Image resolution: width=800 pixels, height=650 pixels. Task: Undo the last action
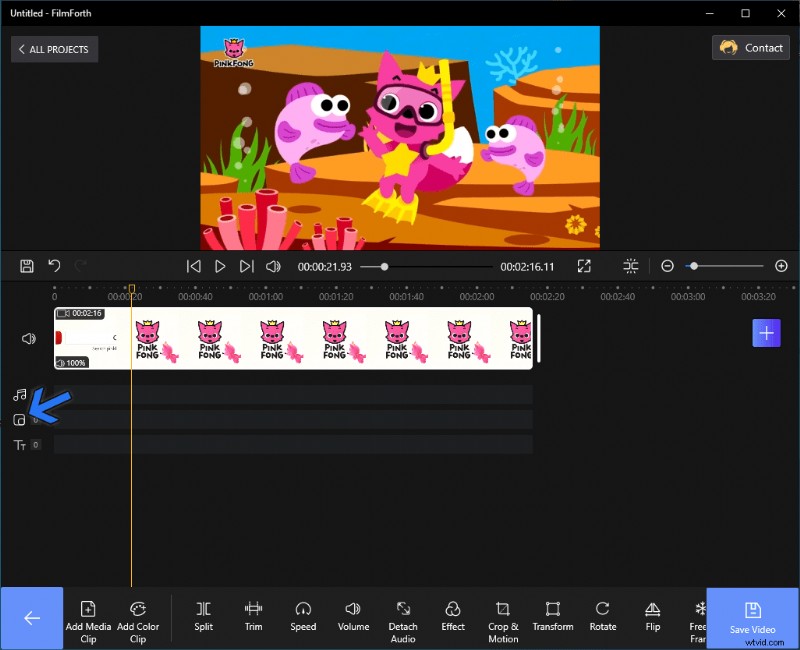tap(54, 265)
